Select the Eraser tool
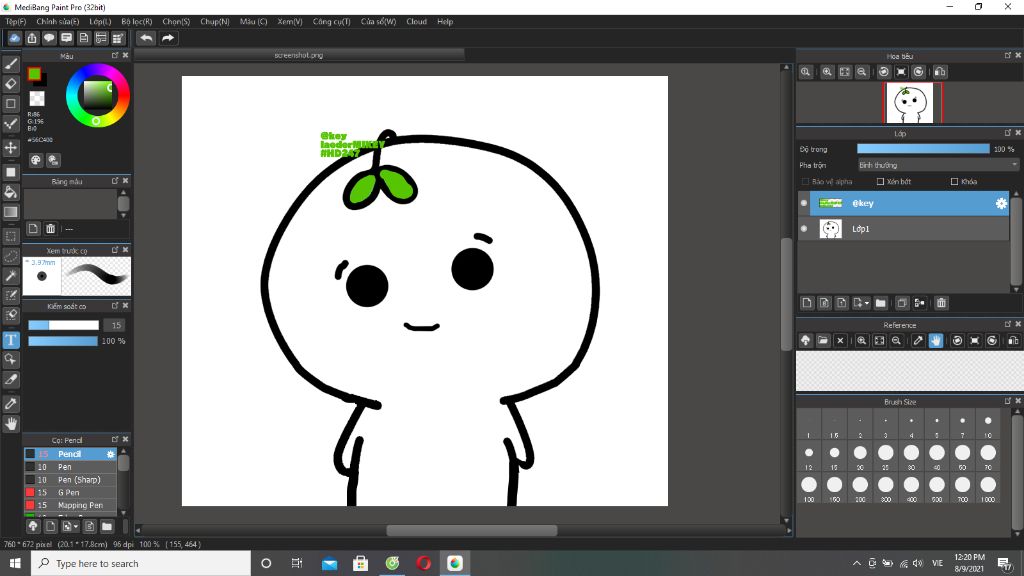The height and width of the screenshot is (576, 1024). click(11, 84)
